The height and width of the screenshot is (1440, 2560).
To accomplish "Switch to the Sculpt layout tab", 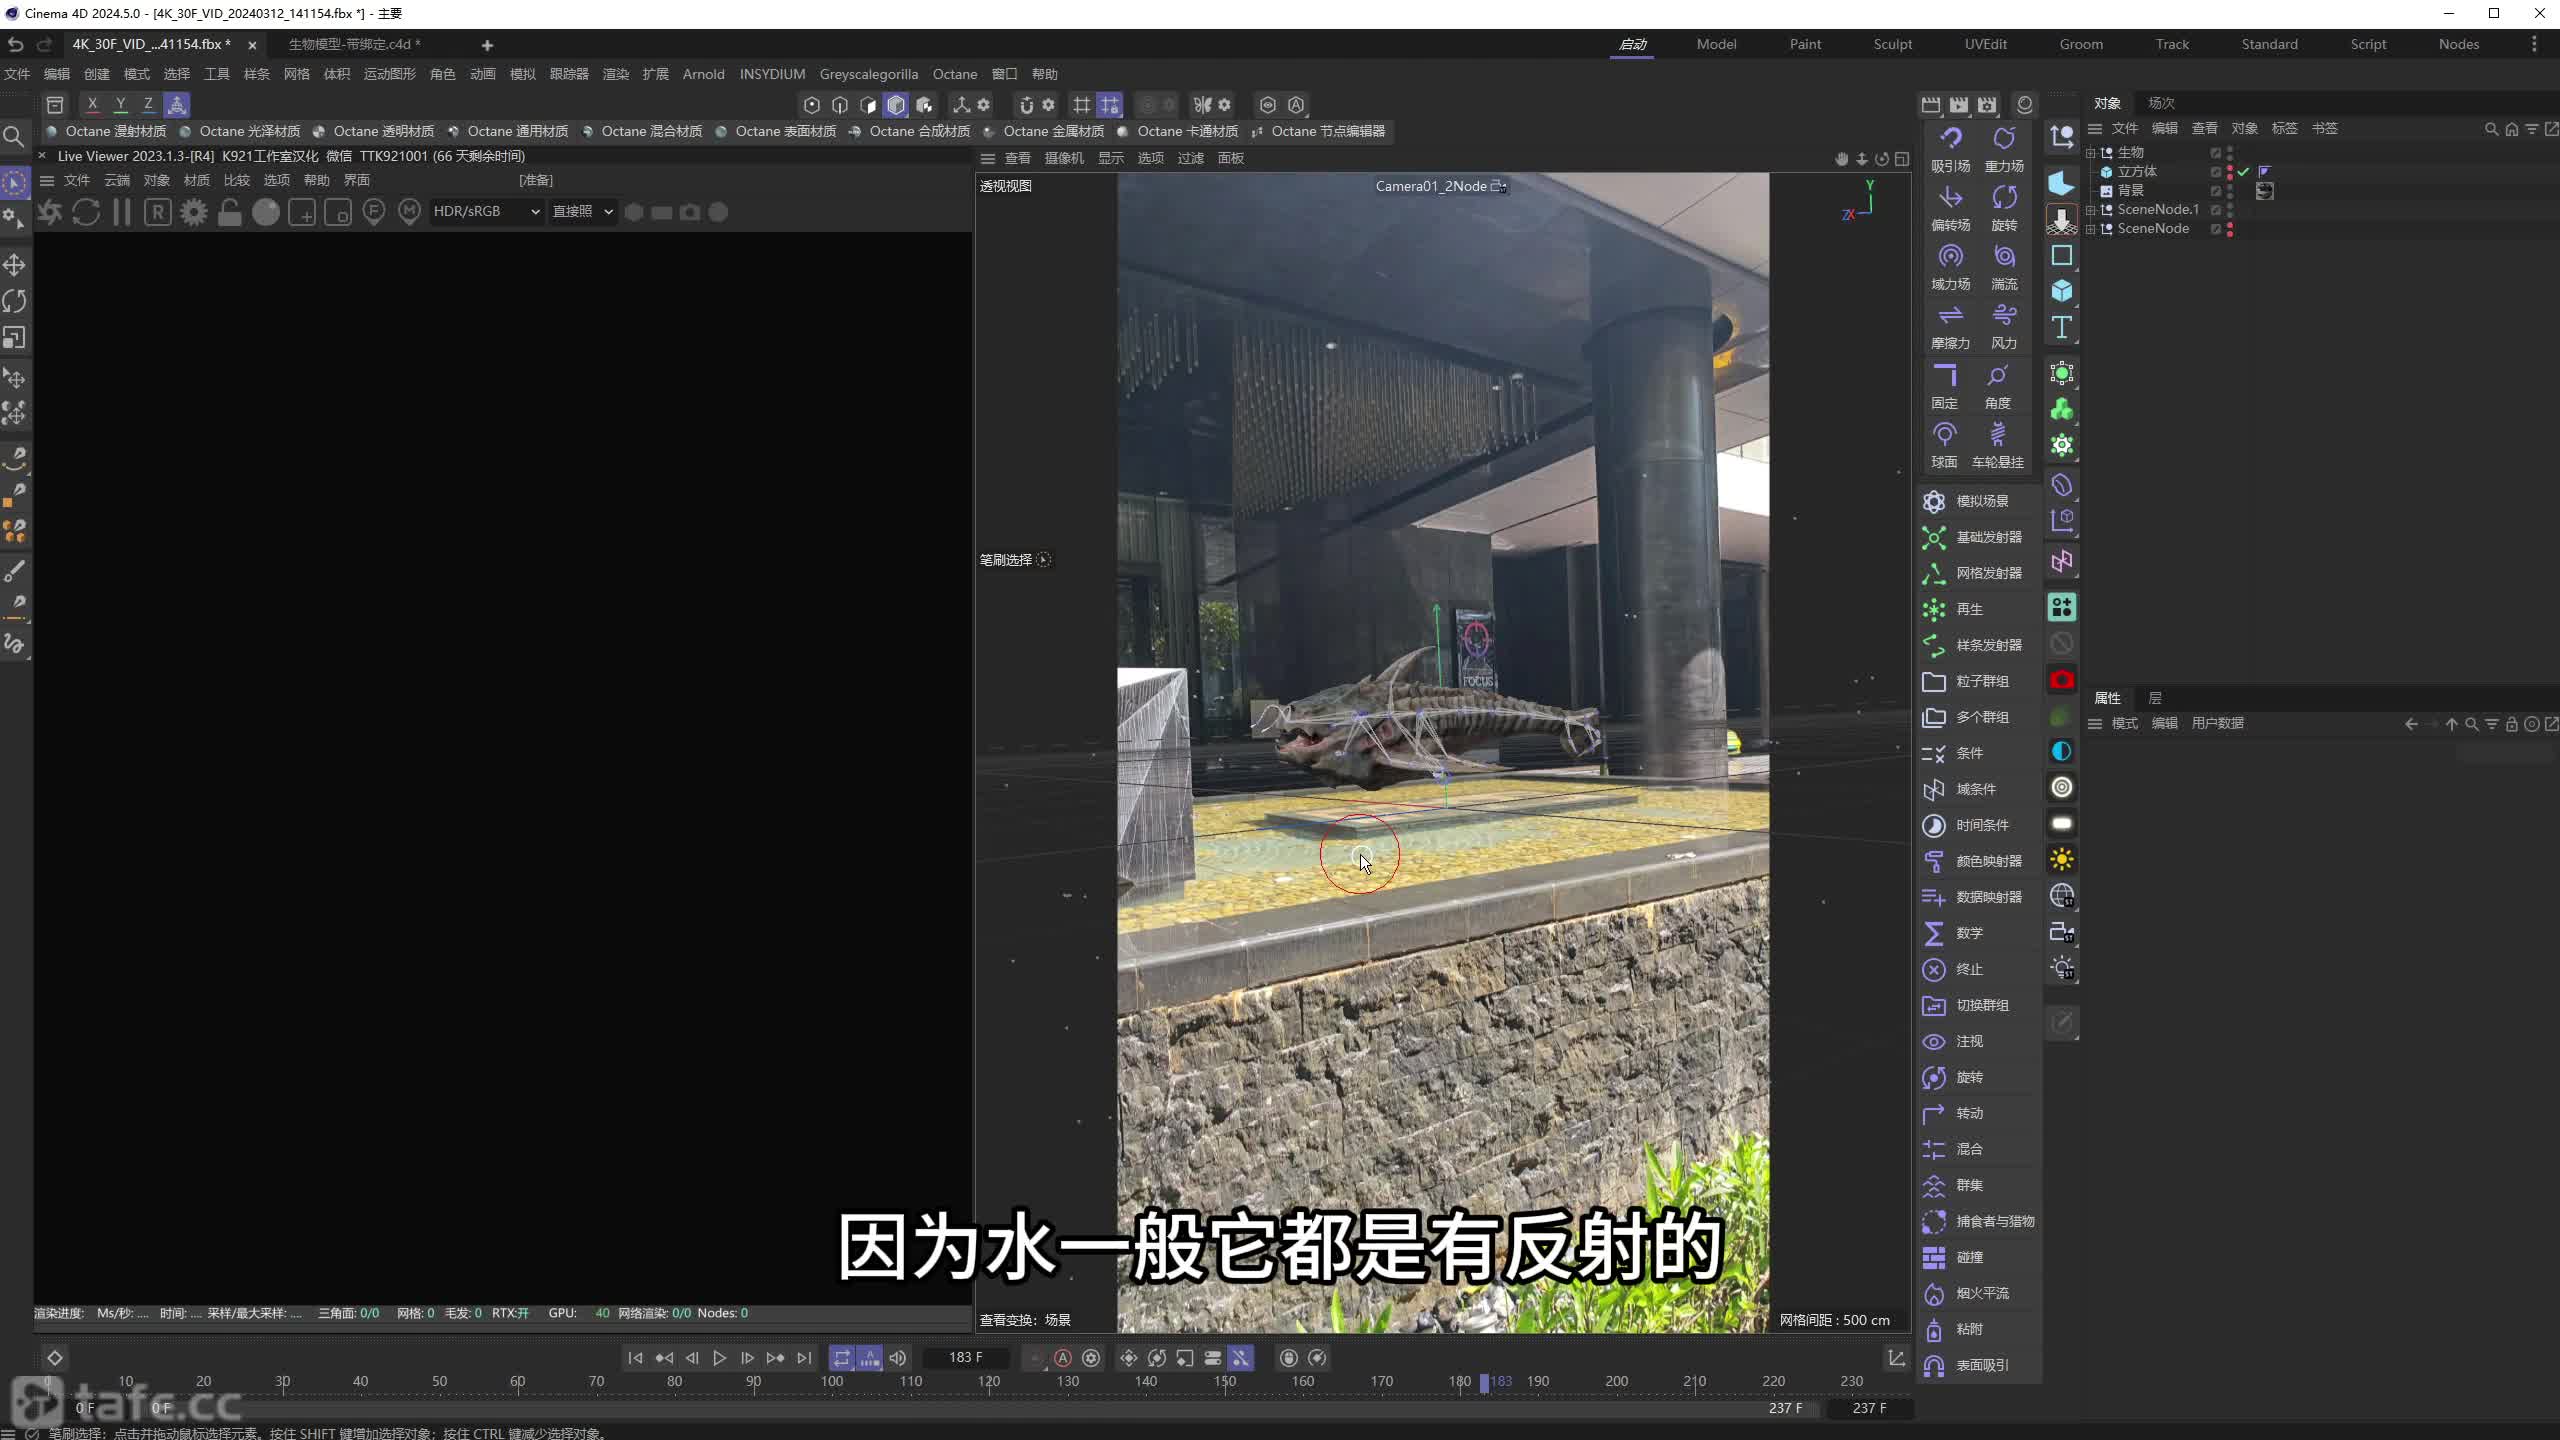I will coord(1893,44).
